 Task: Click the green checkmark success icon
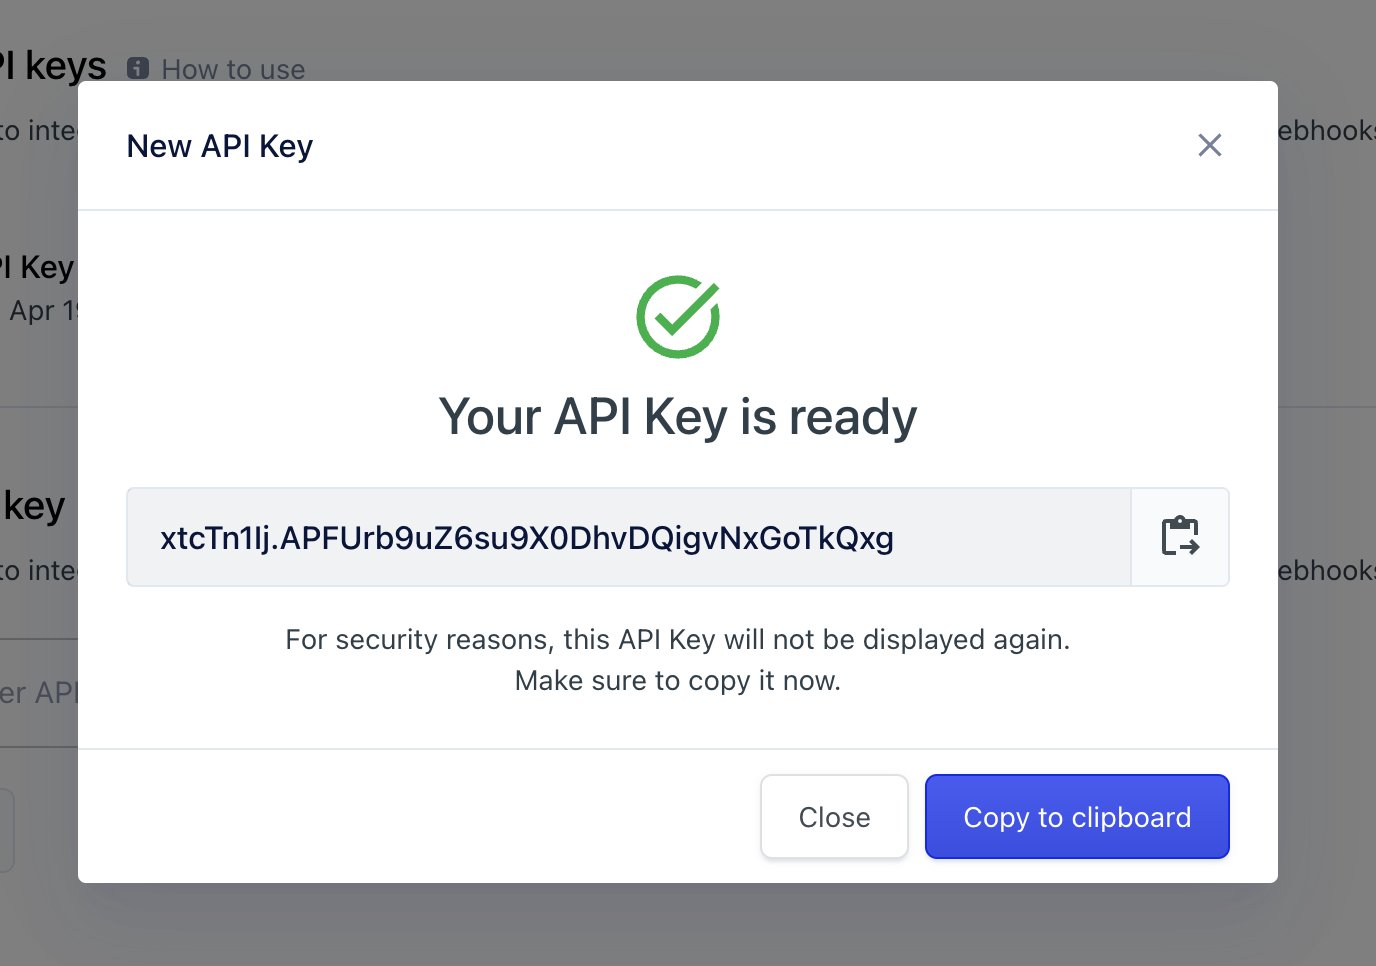coord(677,316)
